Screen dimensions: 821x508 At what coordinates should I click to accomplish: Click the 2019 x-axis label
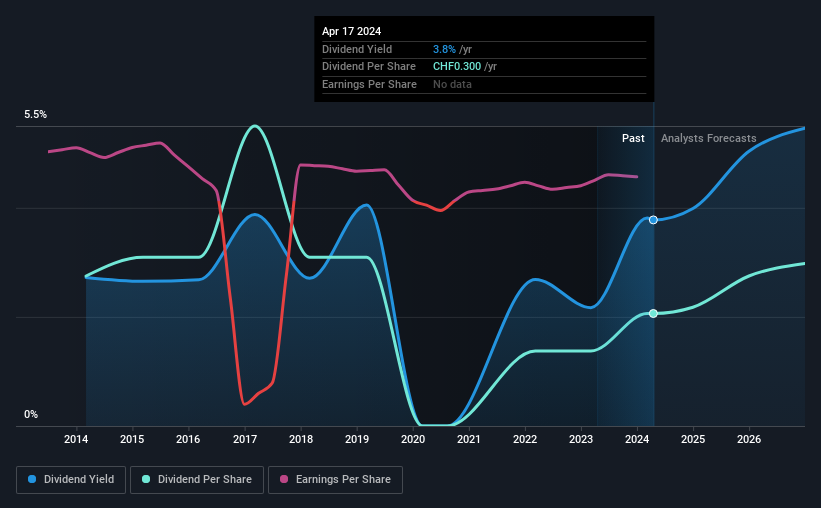(x=357, y=439)
